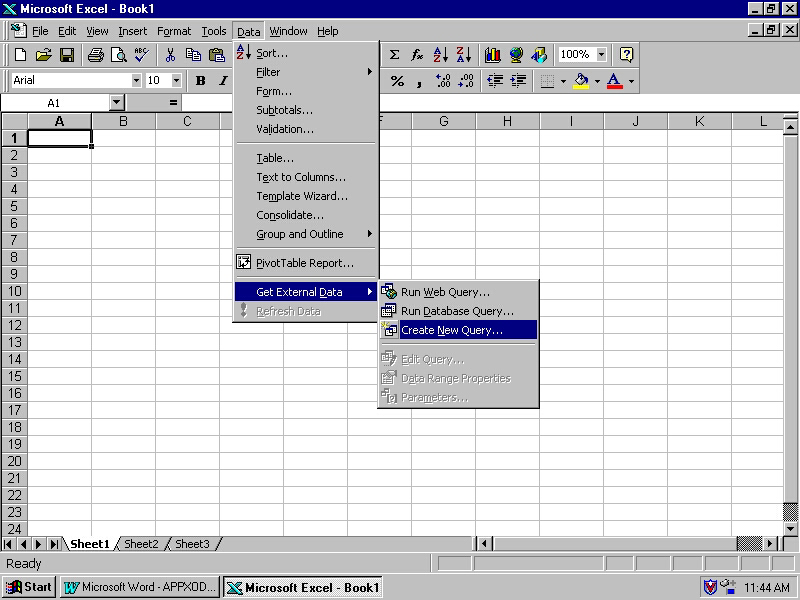Click the Microsoft Excel taskbar button

point(303,587)
